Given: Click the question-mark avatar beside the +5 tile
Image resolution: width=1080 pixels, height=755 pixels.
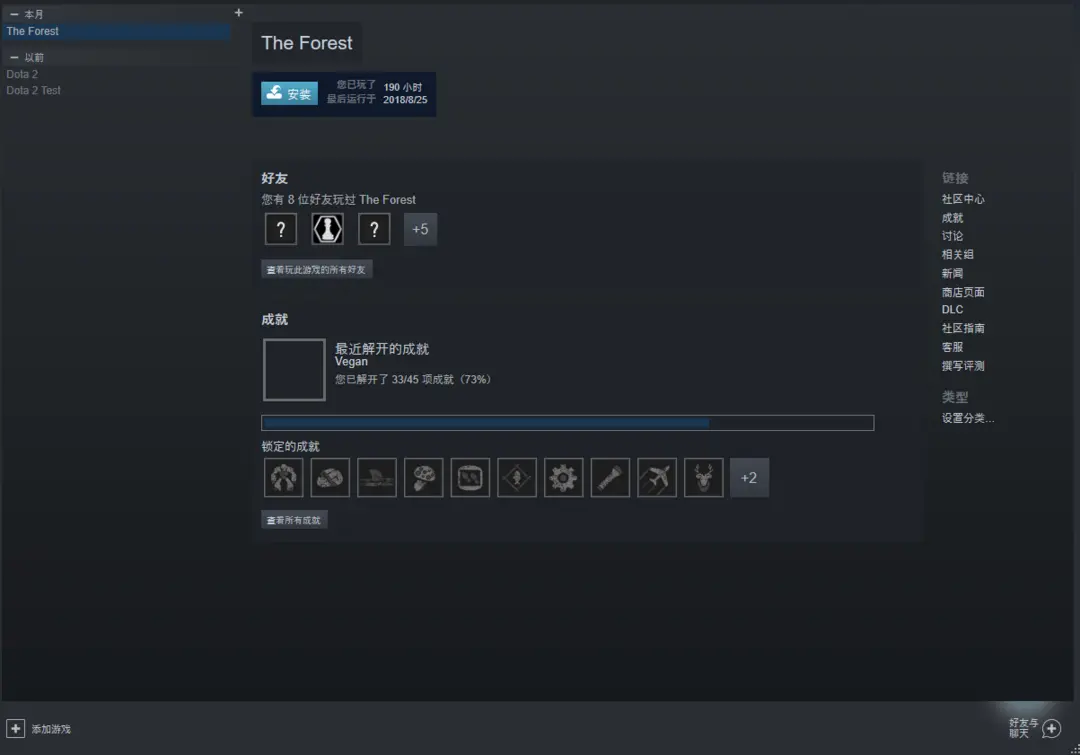Looking at the screenshot, I should (x=374, y=229).
